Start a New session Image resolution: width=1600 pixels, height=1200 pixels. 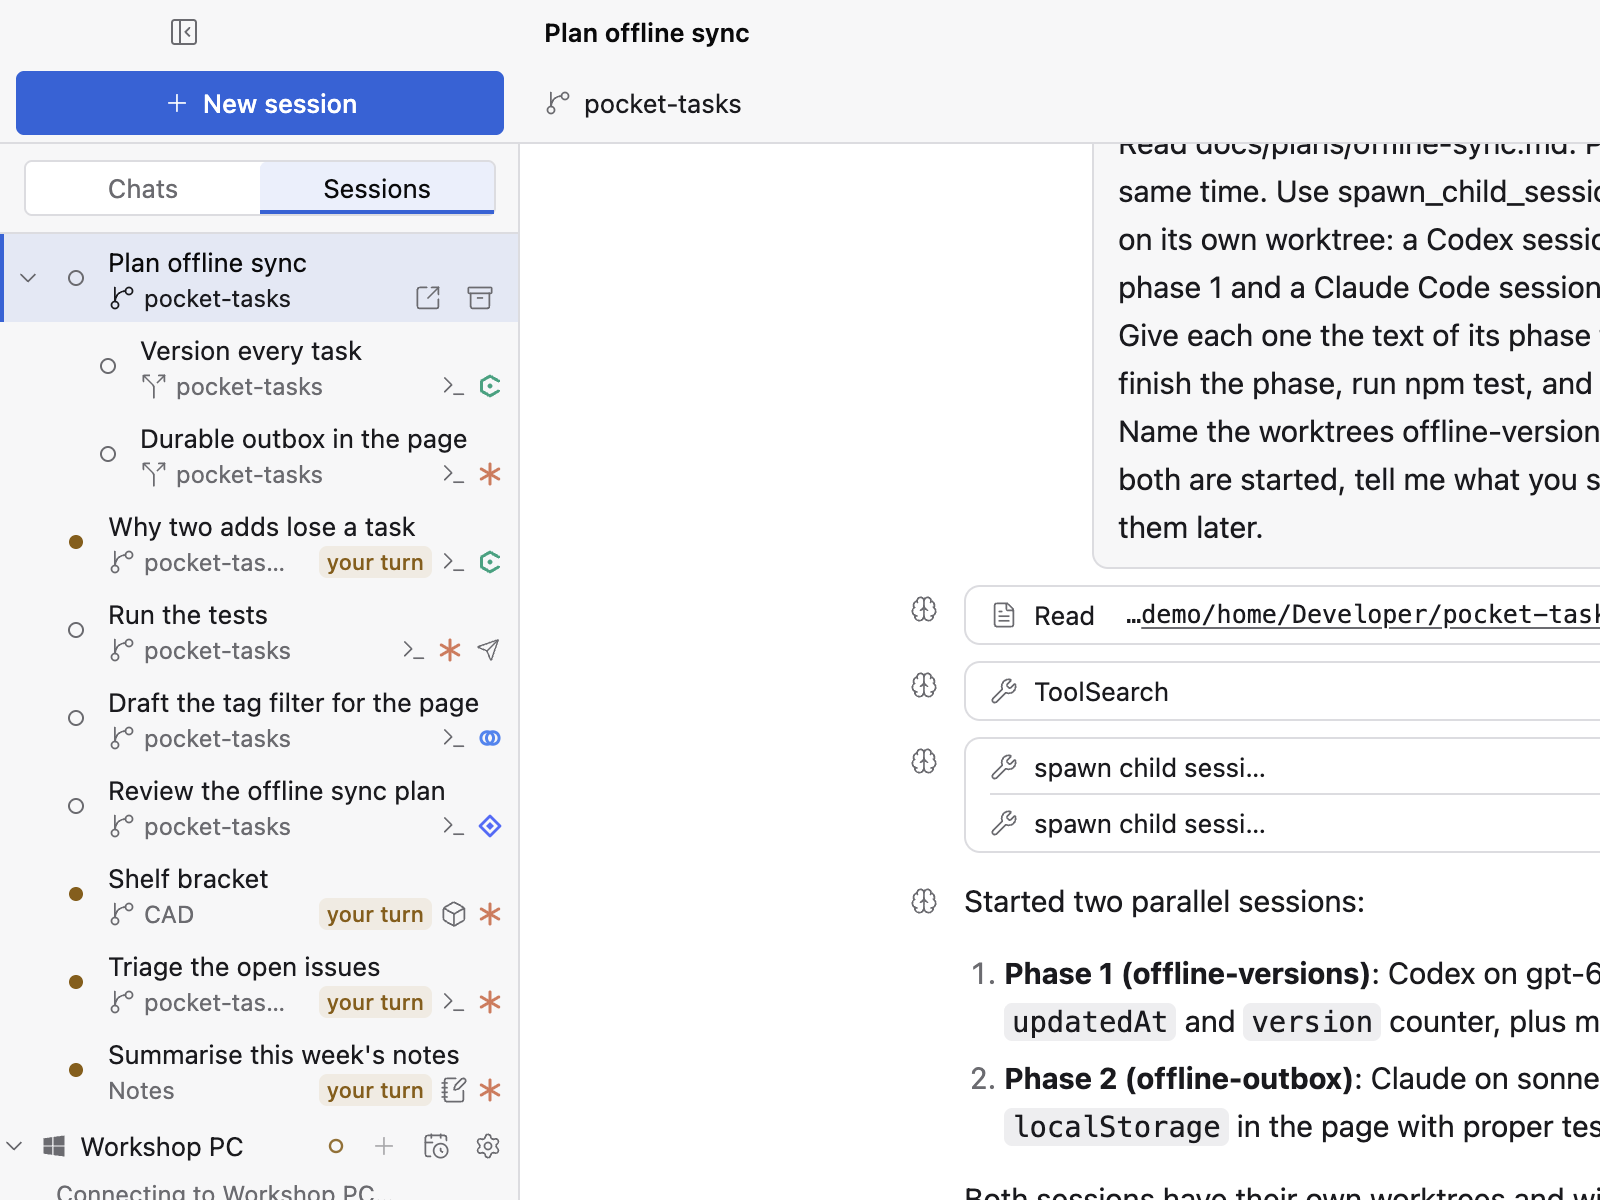260,103
